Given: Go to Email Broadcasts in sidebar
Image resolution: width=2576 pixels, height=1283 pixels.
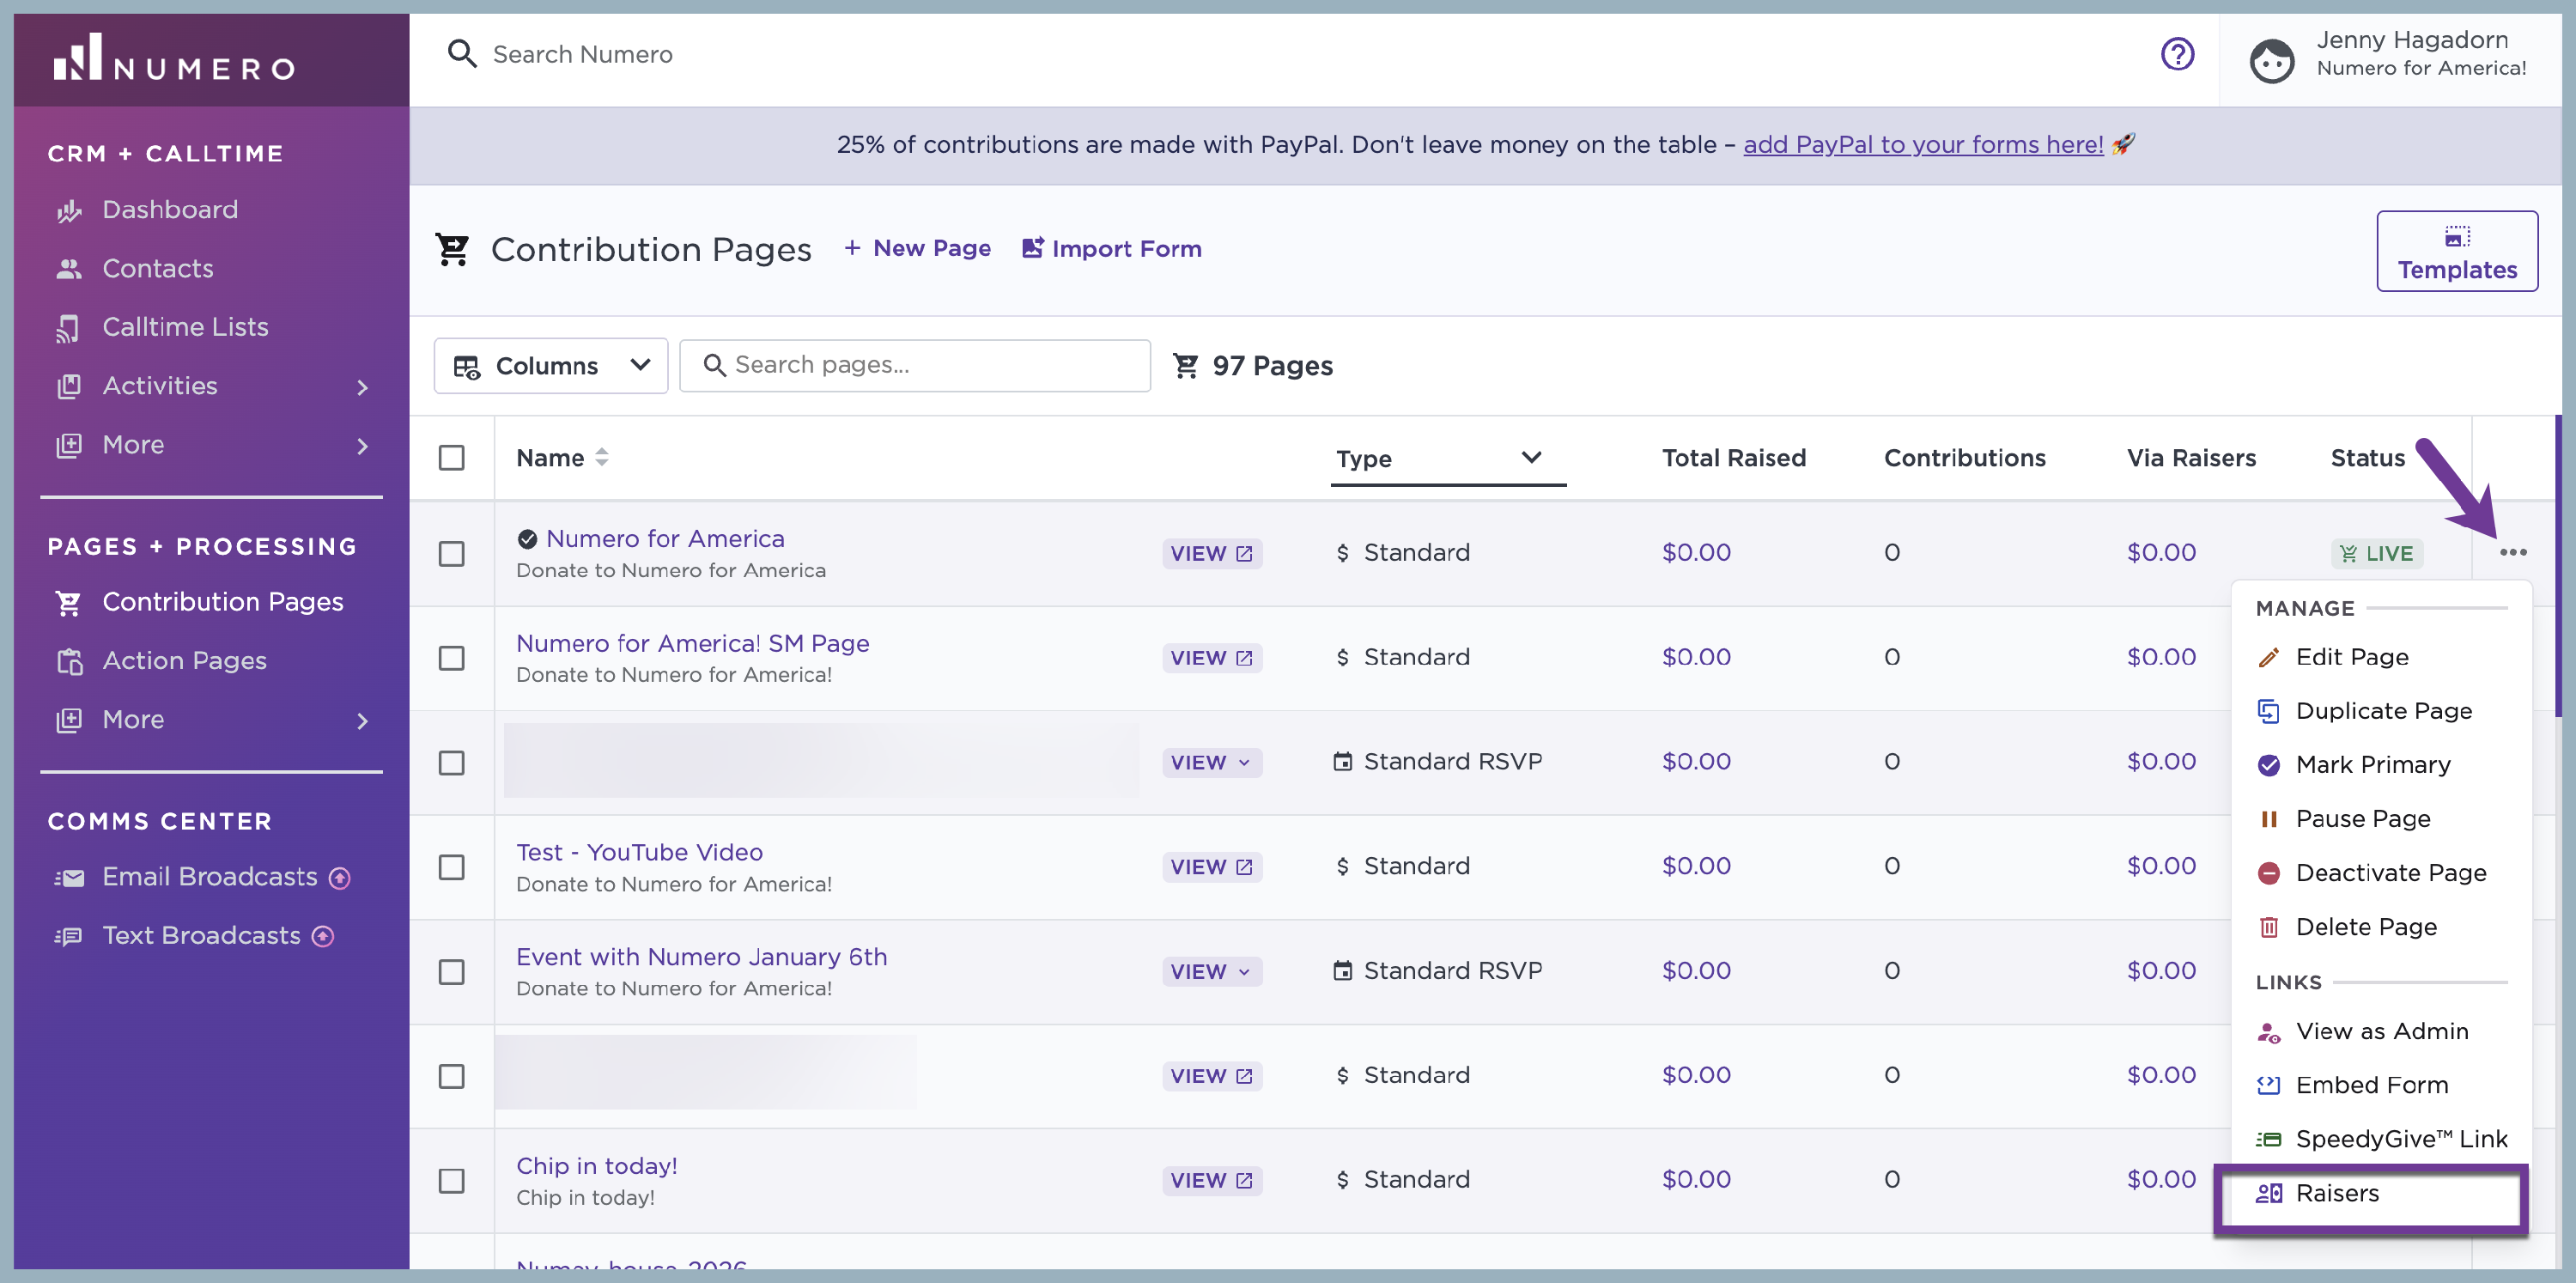Looking at the screenshot, I should [x=212, y=877].
